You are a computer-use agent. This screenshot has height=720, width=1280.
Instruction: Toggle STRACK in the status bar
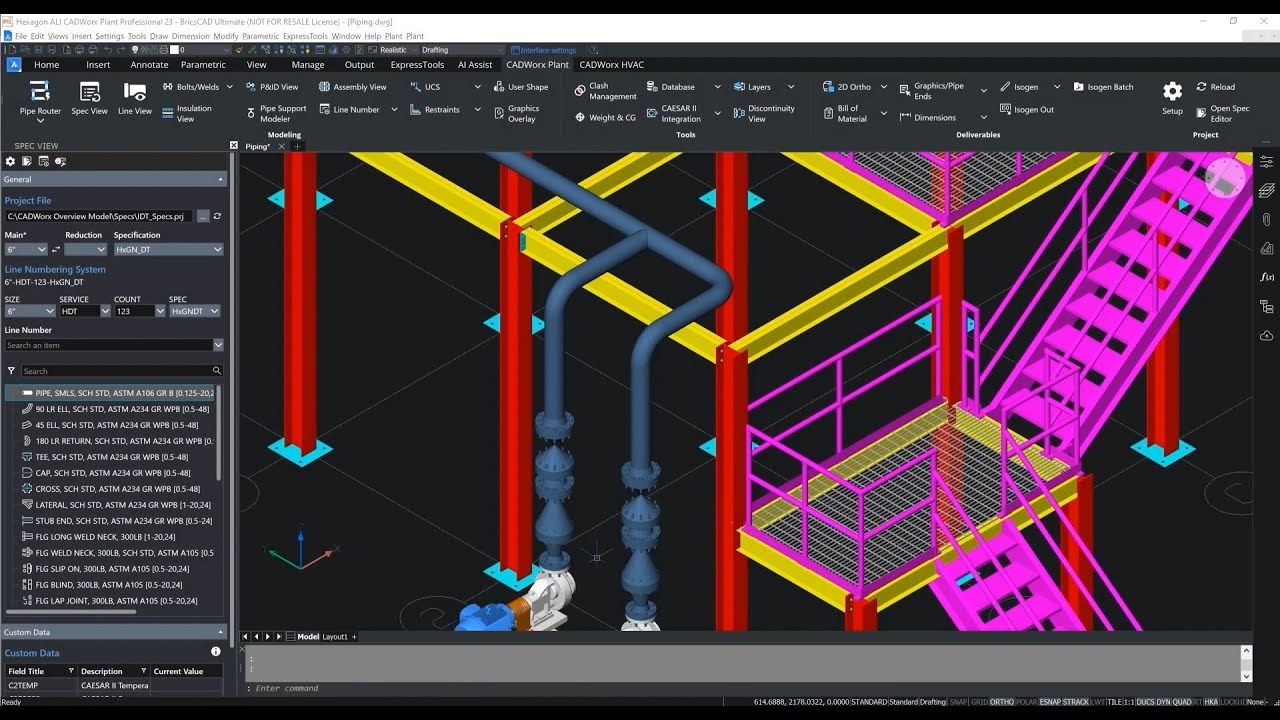click(x=1076, y=702)
